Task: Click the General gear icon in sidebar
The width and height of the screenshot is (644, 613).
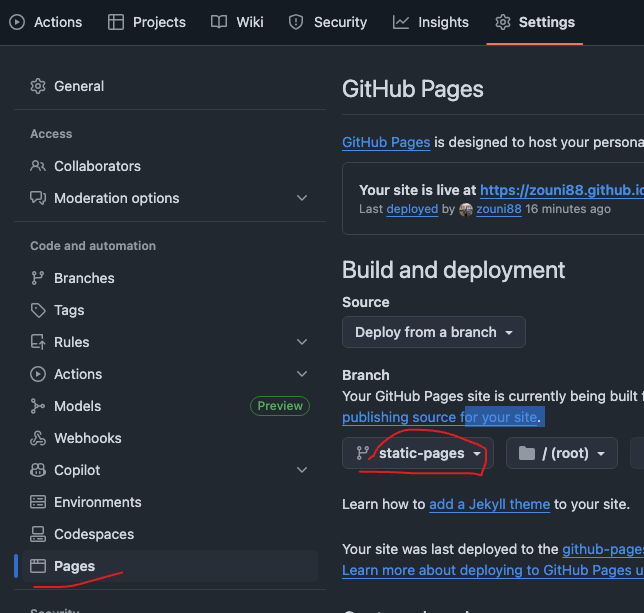Action: pos(38,86)
